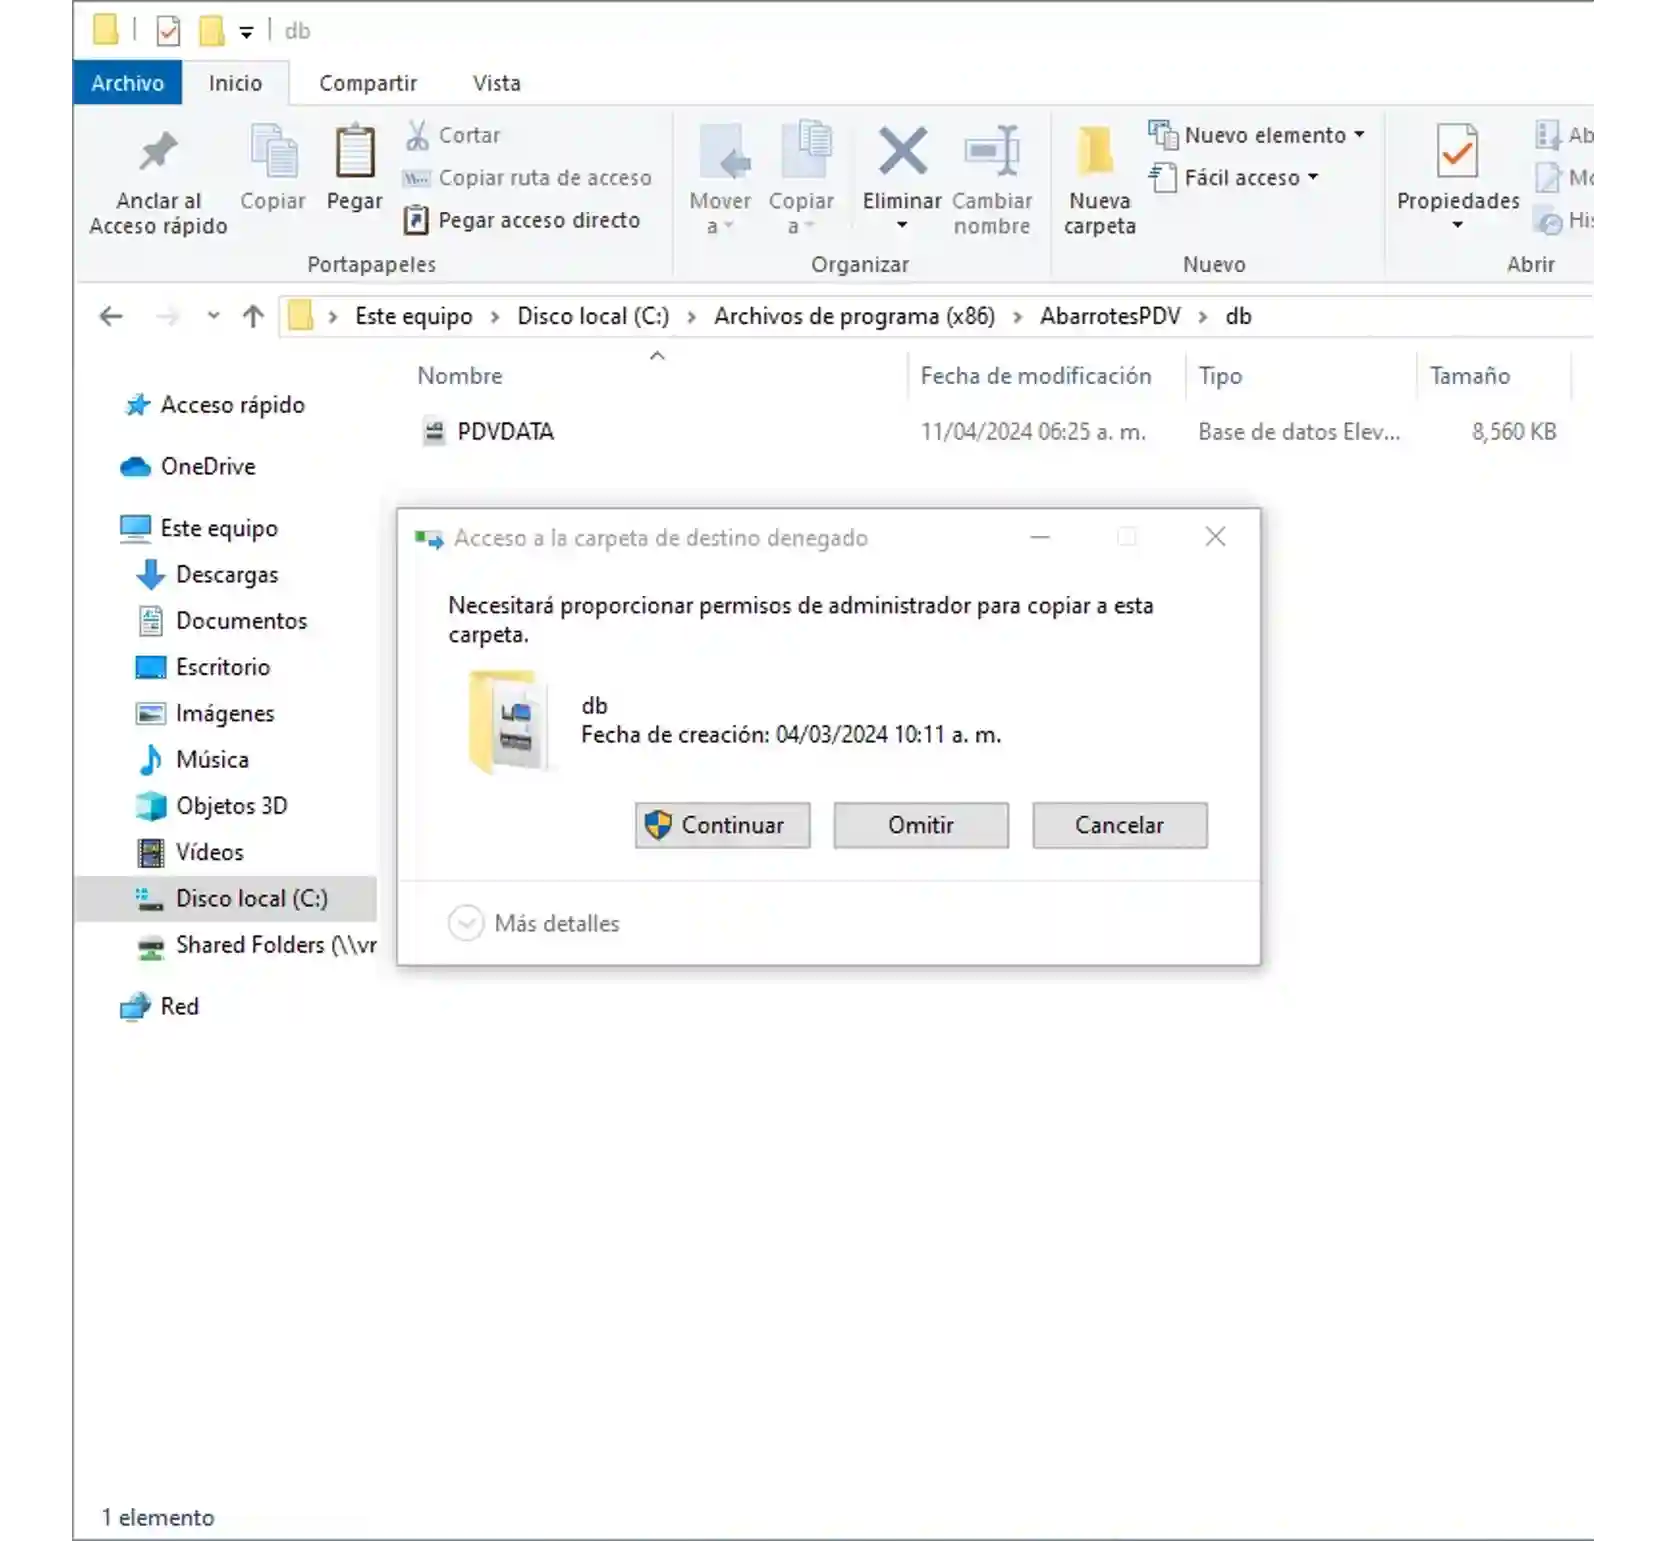Open recent locations dropdown chevron
Image resolution: width=1667 pixels, height=1541 pixels.
[x=213, y=317]
